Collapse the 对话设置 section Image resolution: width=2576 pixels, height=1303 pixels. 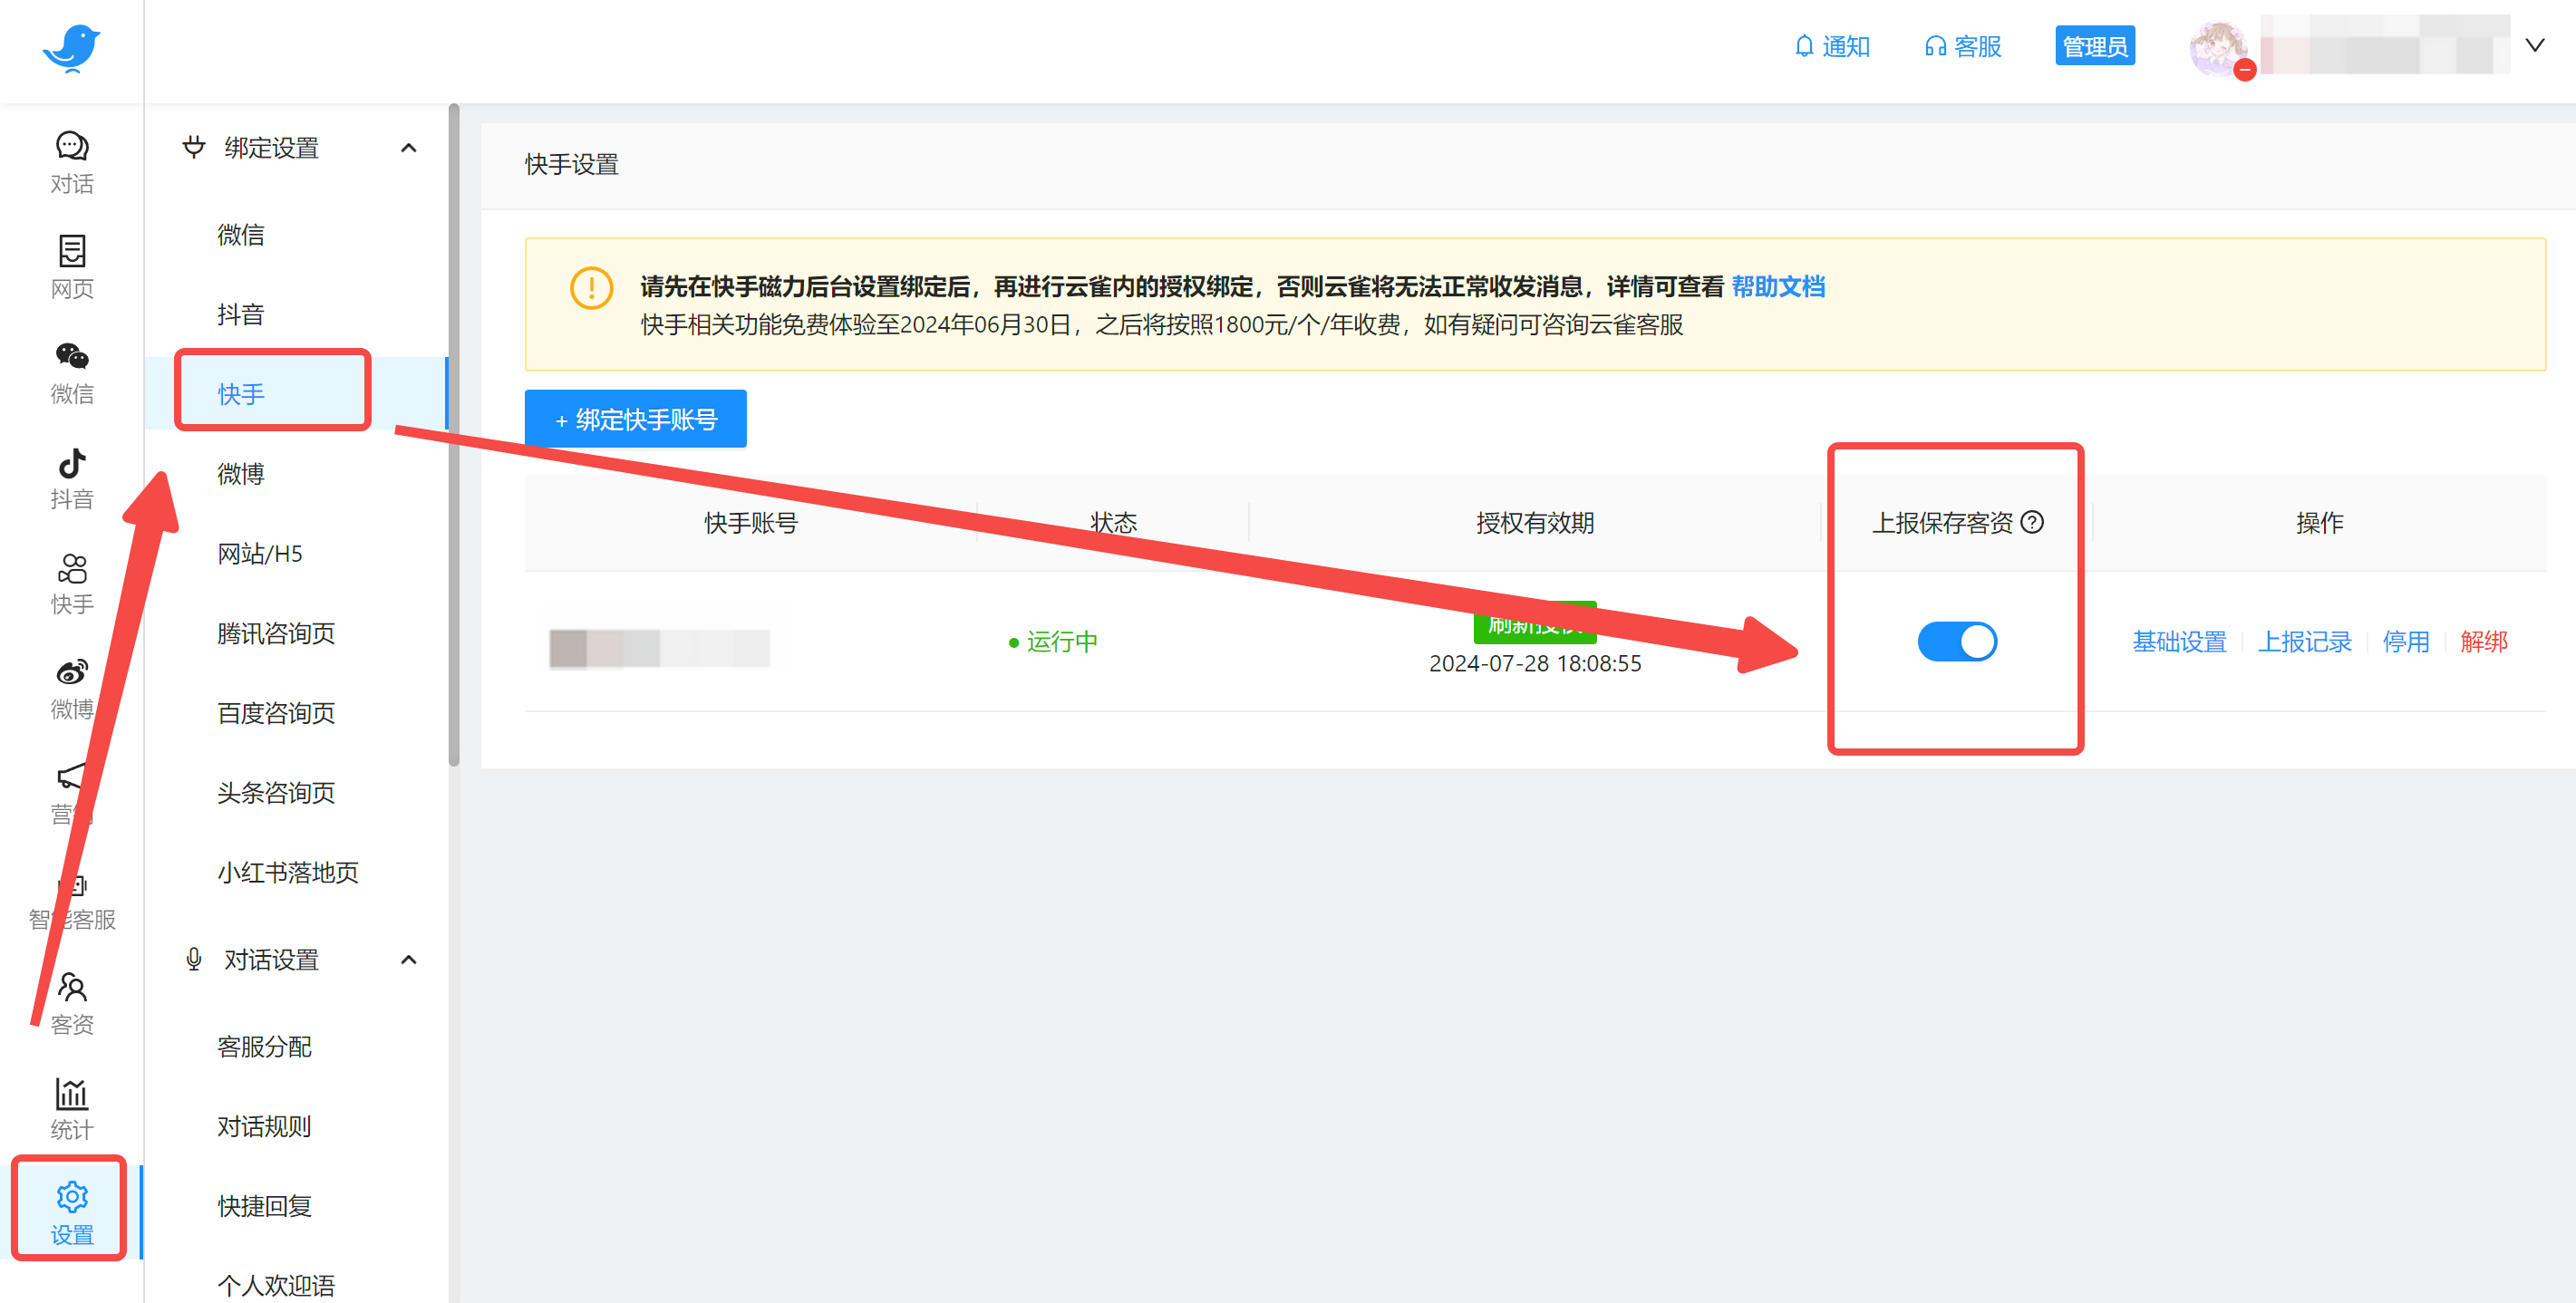(x=408, y=960)
